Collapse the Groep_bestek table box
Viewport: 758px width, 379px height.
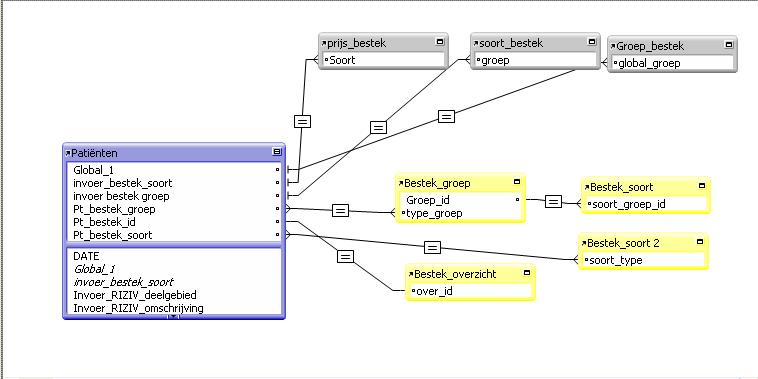(x=729, y=45)
